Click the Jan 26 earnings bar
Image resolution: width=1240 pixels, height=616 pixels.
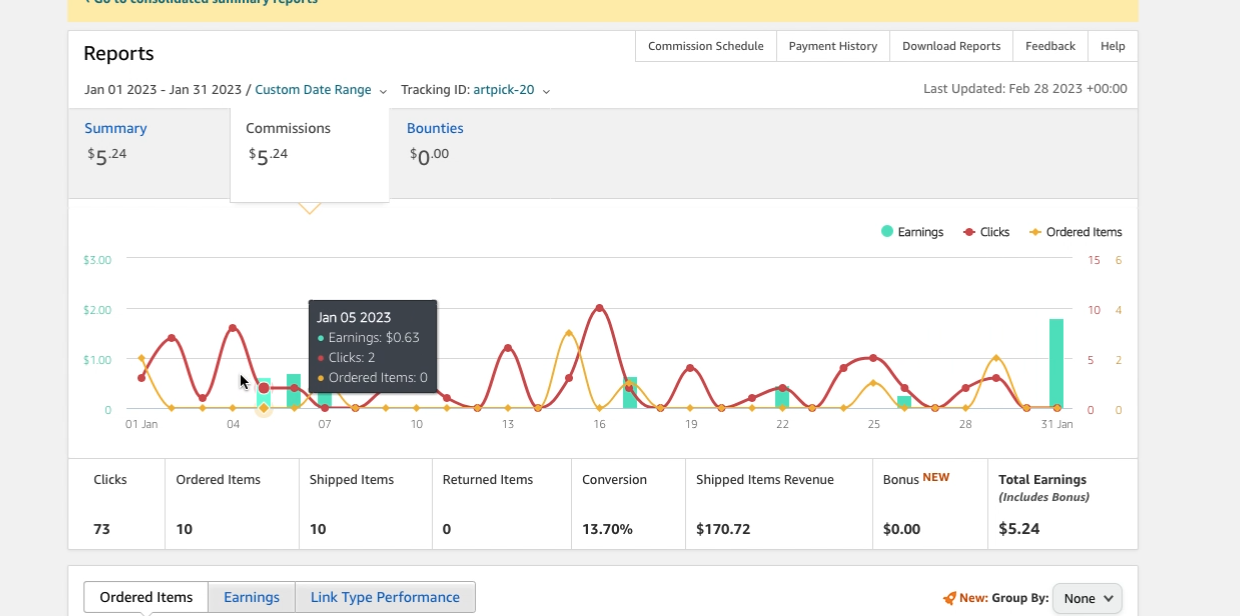click(x=904, y=403)
